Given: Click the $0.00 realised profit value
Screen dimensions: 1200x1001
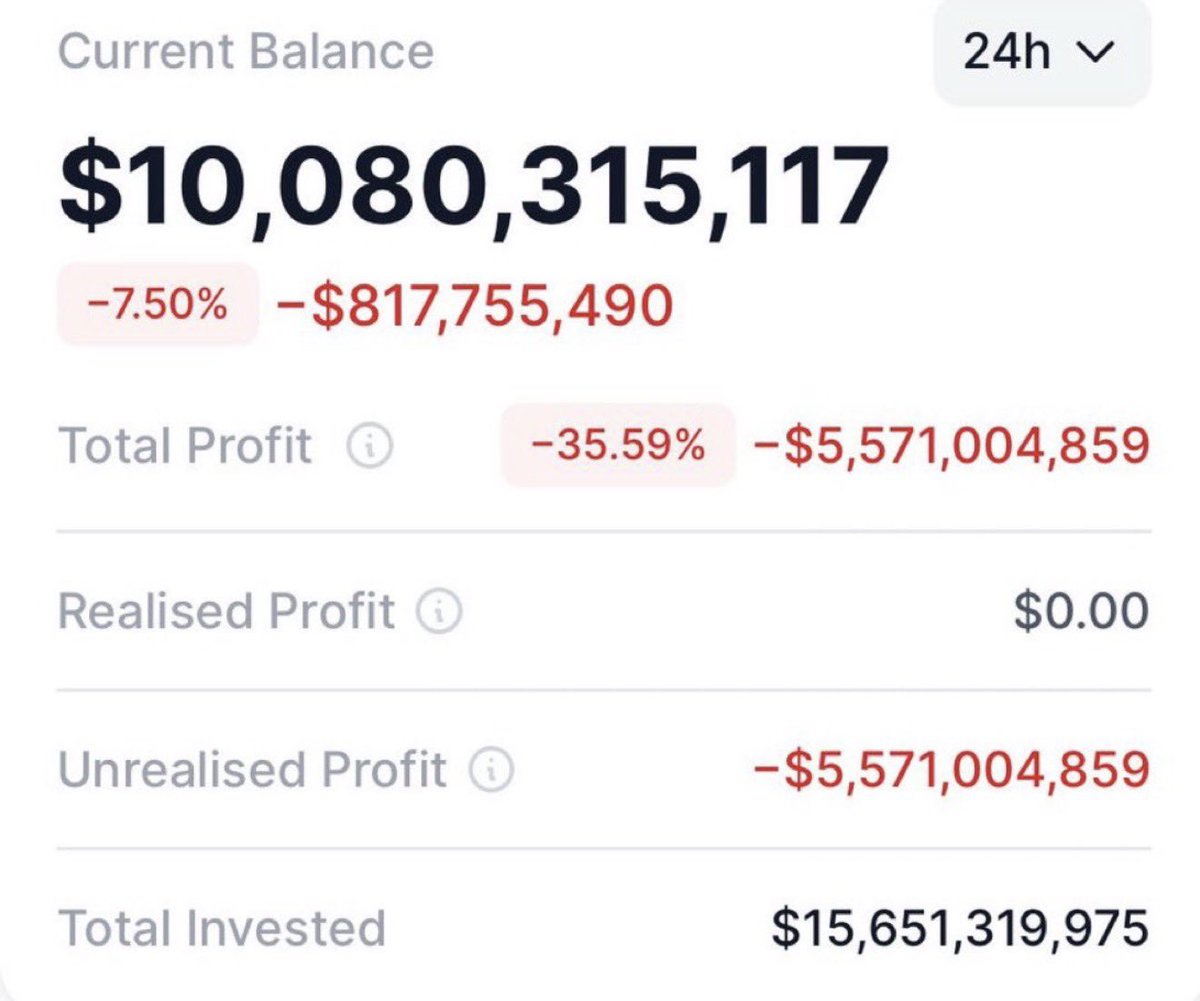Looking at the screenshot, I should [1081, 611].
